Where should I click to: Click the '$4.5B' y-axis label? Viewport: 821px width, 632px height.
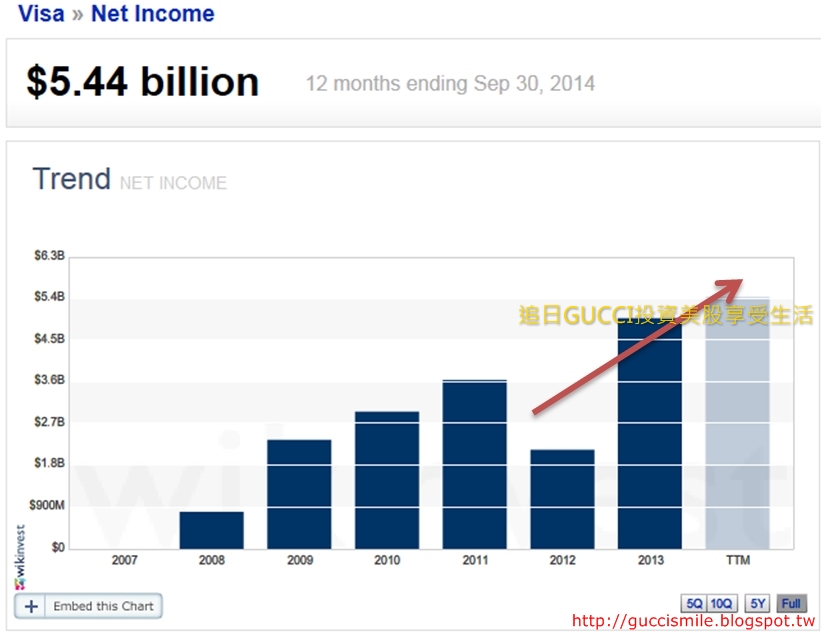pyautogui.click(x=50, y=339)
